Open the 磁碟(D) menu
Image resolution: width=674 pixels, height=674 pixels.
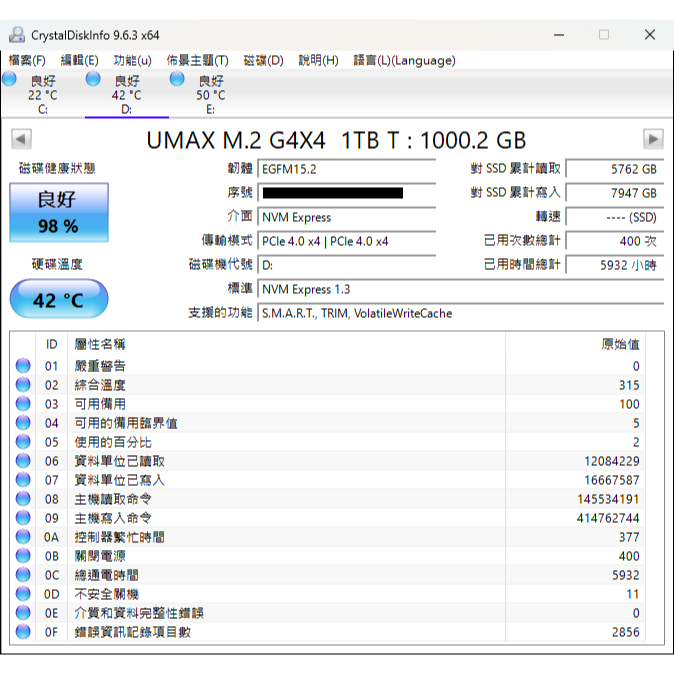coord(264,60)
